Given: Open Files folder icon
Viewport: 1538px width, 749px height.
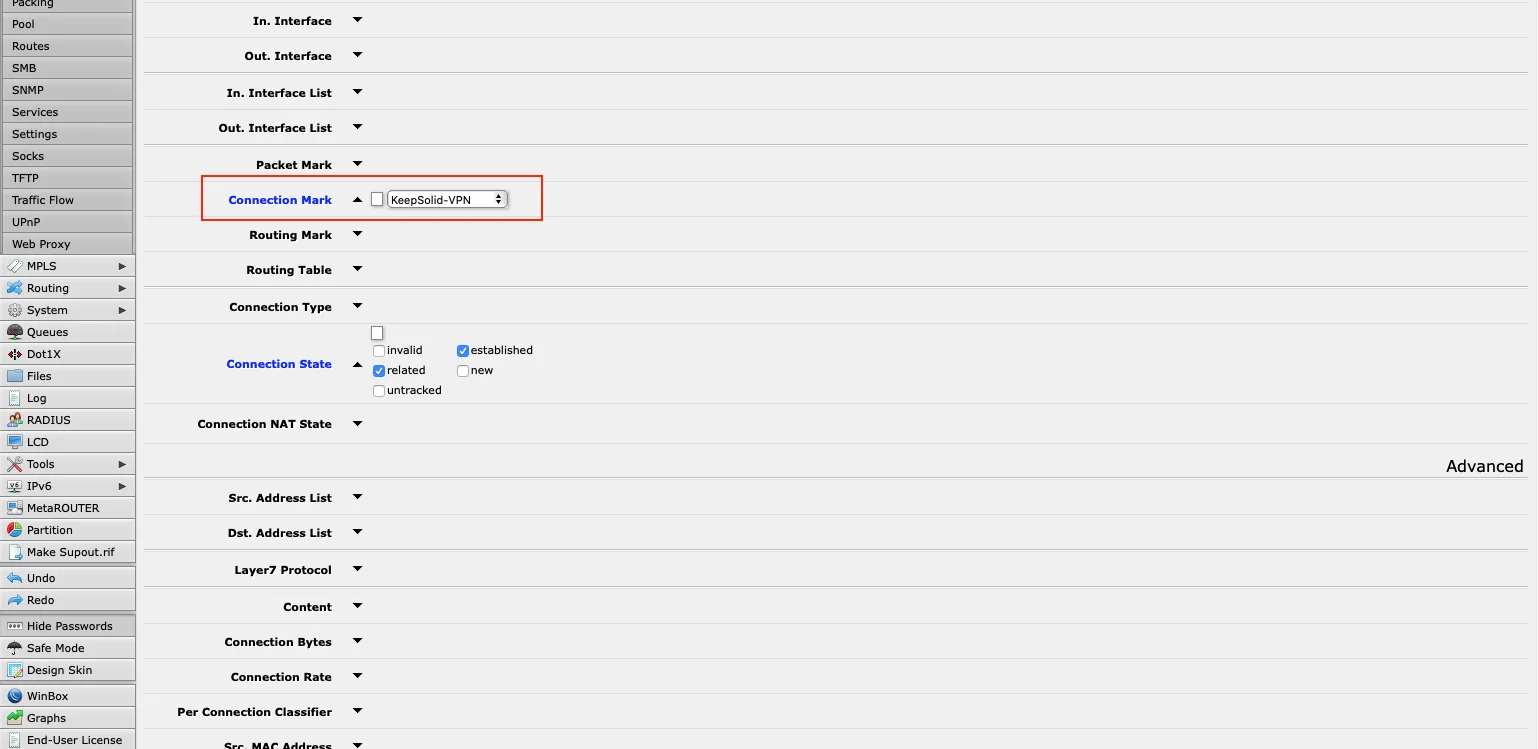Looking at the screenshot, I should (15, 376).
